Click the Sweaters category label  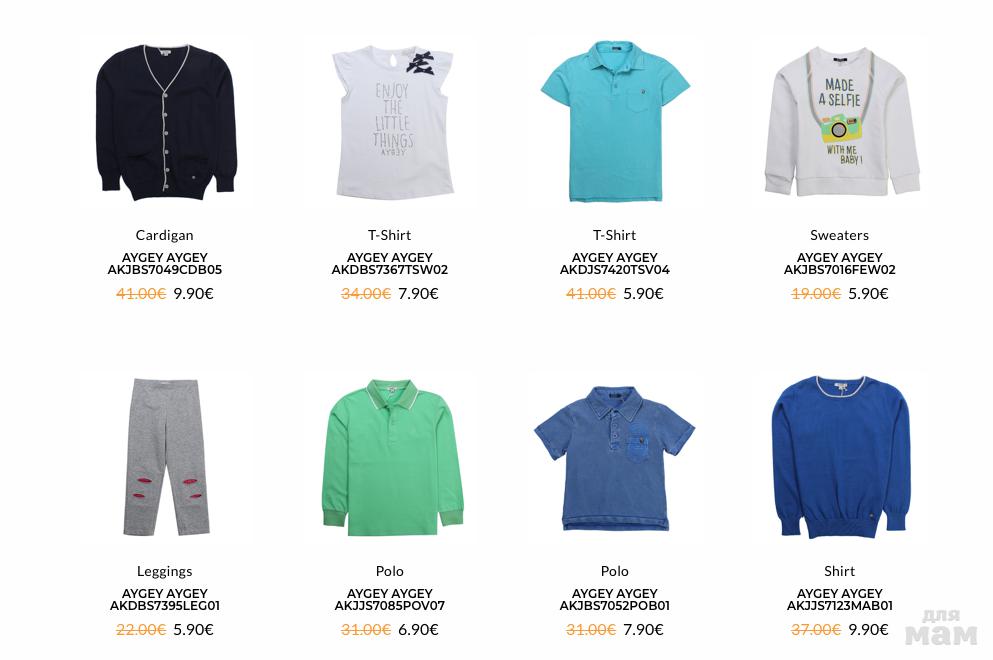coord(839,235)
